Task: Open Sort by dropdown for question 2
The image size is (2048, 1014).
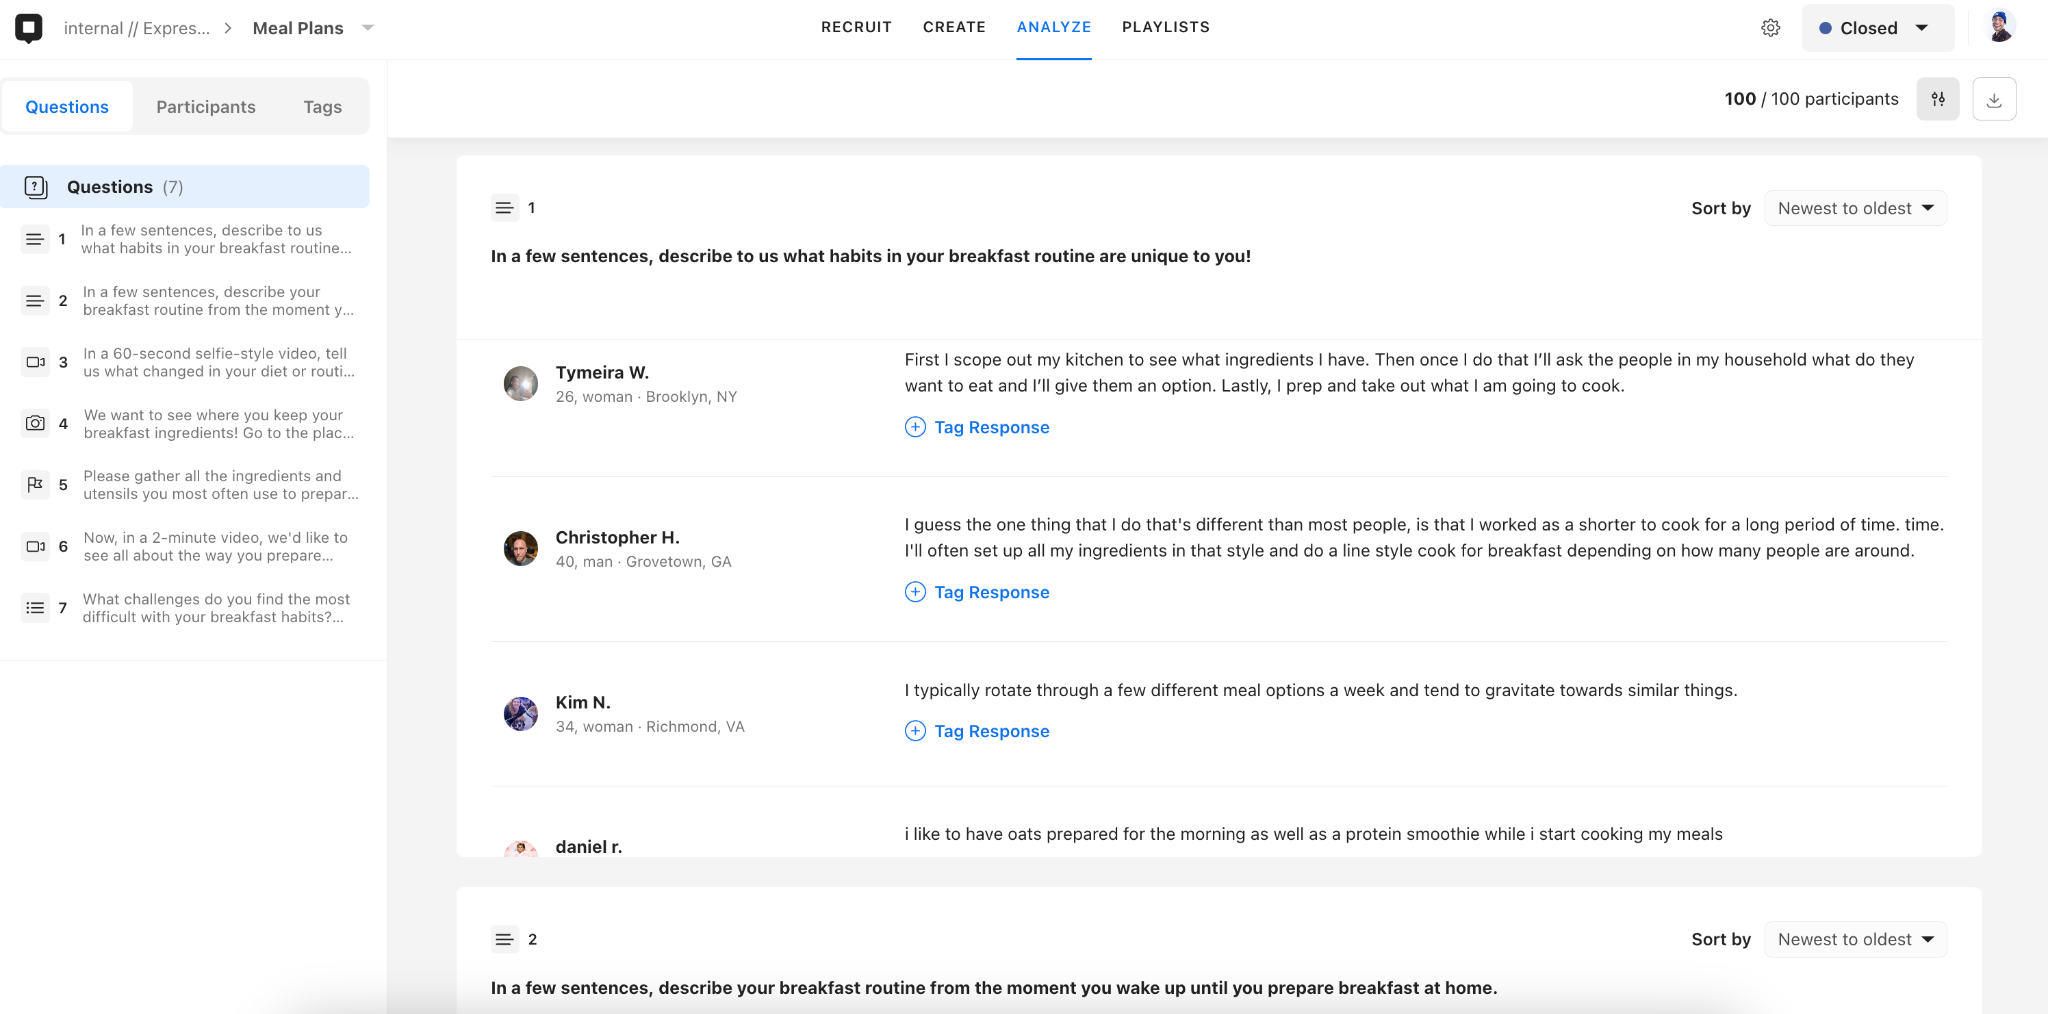Action: [x=1855, y=940]
